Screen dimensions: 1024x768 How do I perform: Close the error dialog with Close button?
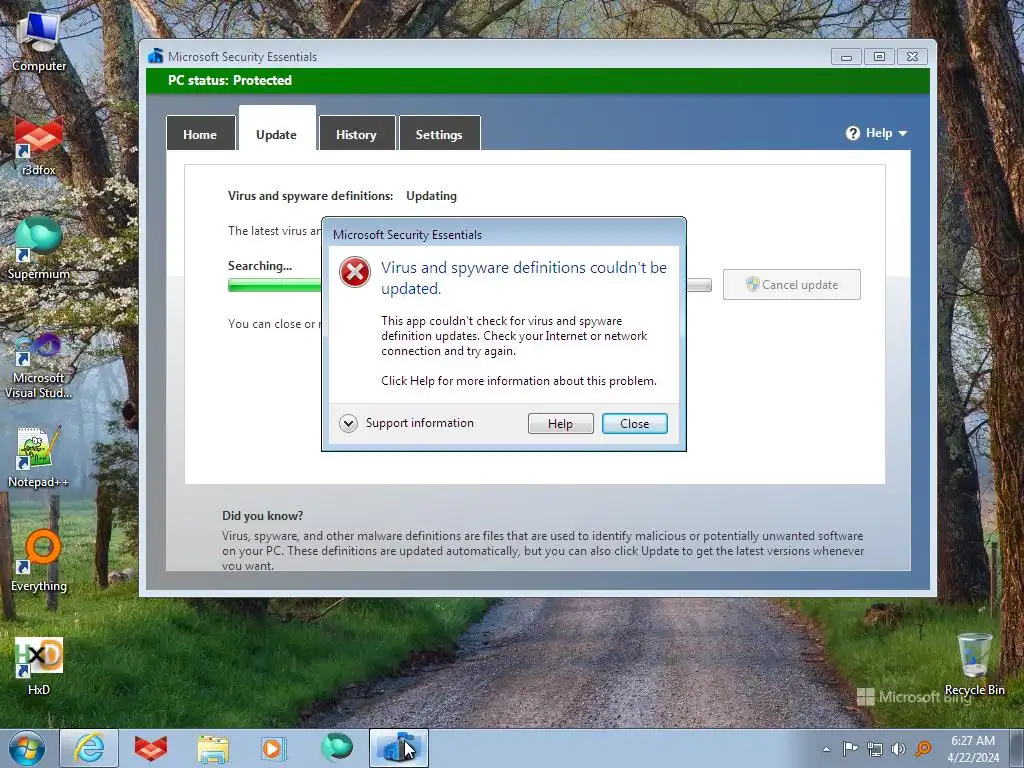[634, 424]
